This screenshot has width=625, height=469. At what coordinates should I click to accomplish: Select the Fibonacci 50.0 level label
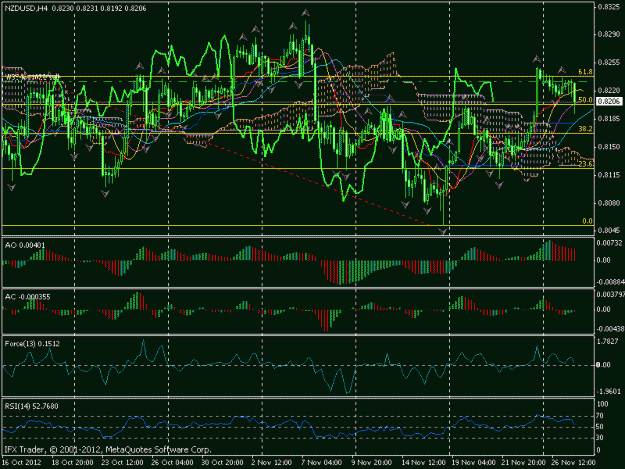click(x=585, y=100)
